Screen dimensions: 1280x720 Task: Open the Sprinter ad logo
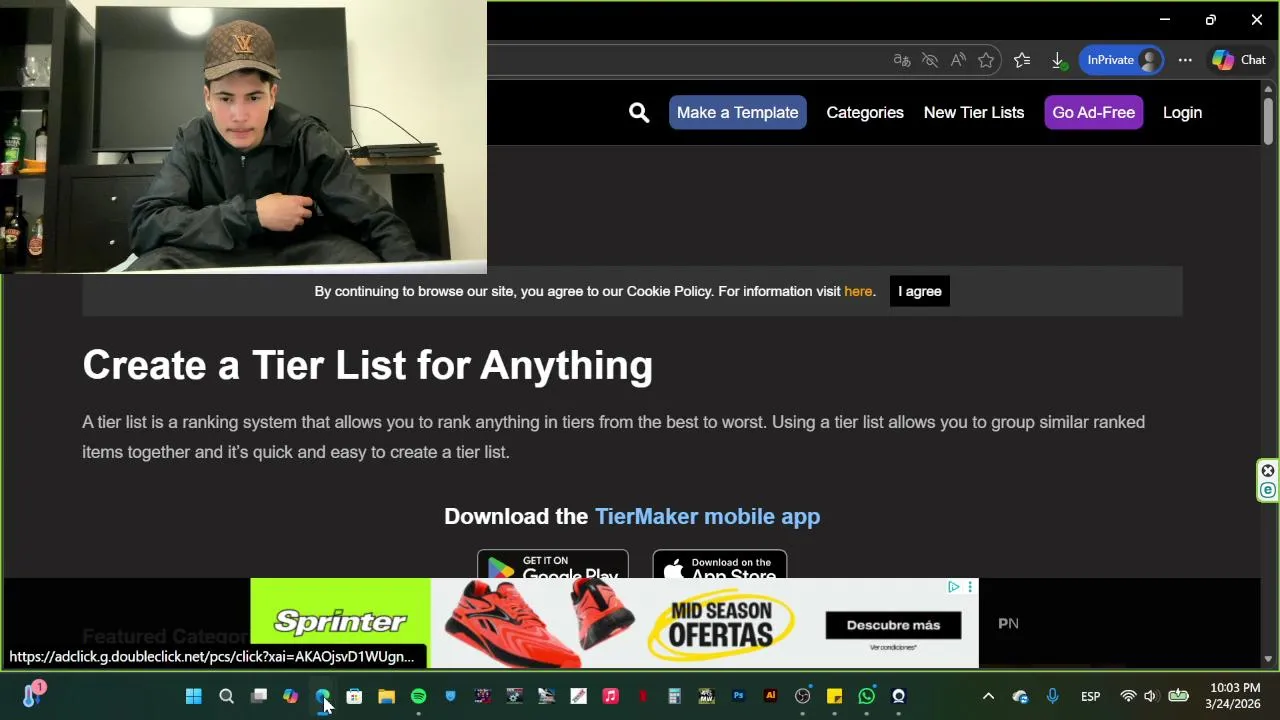point(340,622)
